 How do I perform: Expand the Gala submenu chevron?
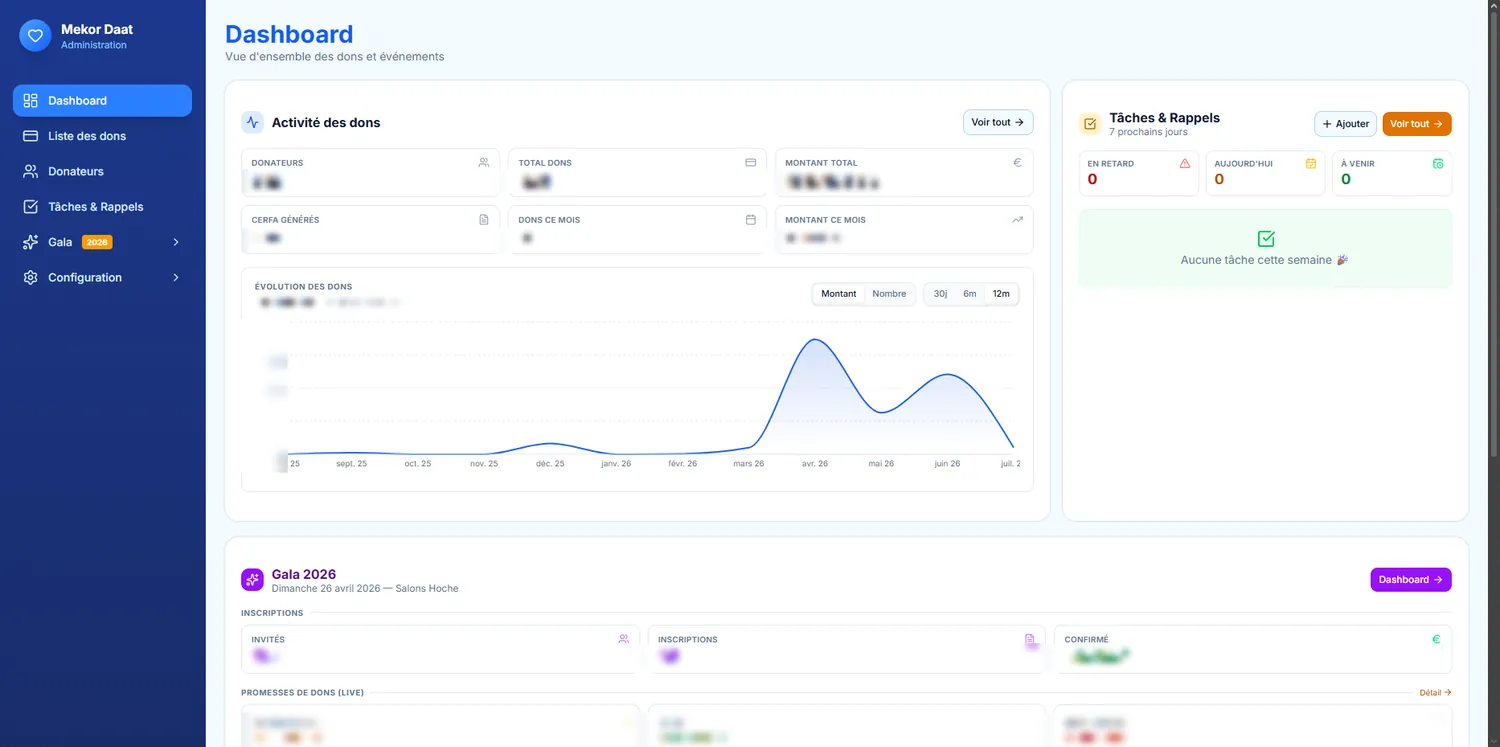click(x=176, y=242)
